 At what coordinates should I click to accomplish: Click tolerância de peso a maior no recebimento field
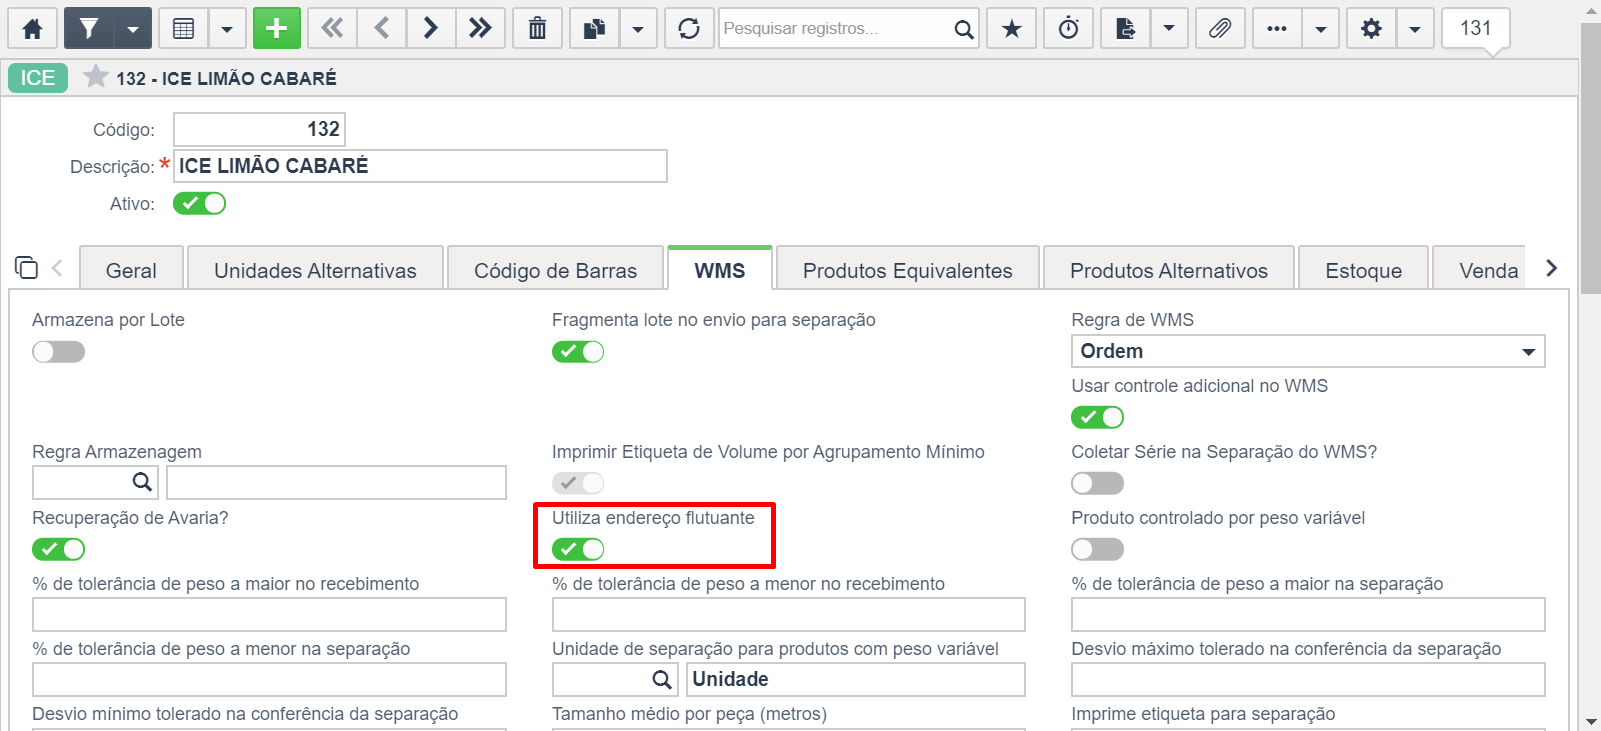tap(269, 614)
